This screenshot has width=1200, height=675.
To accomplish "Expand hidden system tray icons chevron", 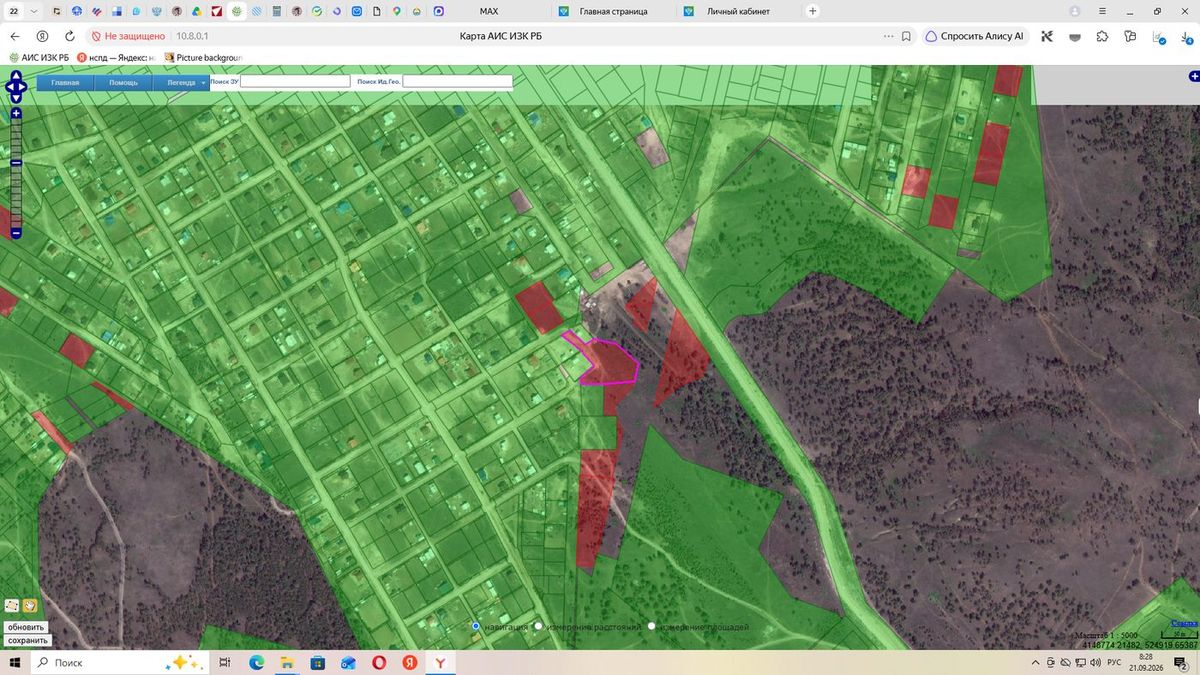I will pos(1035,662).
